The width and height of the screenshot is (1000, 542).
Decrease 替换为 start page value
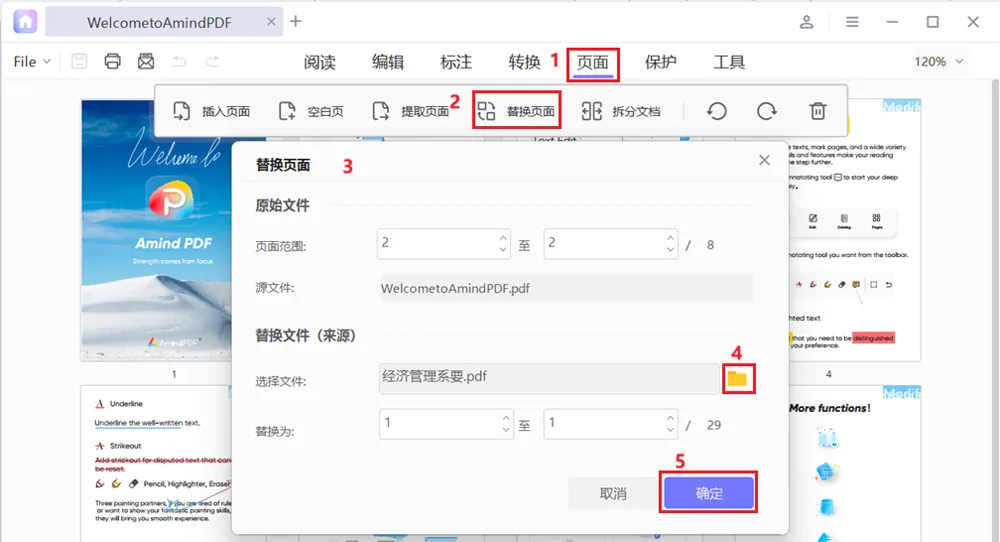(506, 430)
